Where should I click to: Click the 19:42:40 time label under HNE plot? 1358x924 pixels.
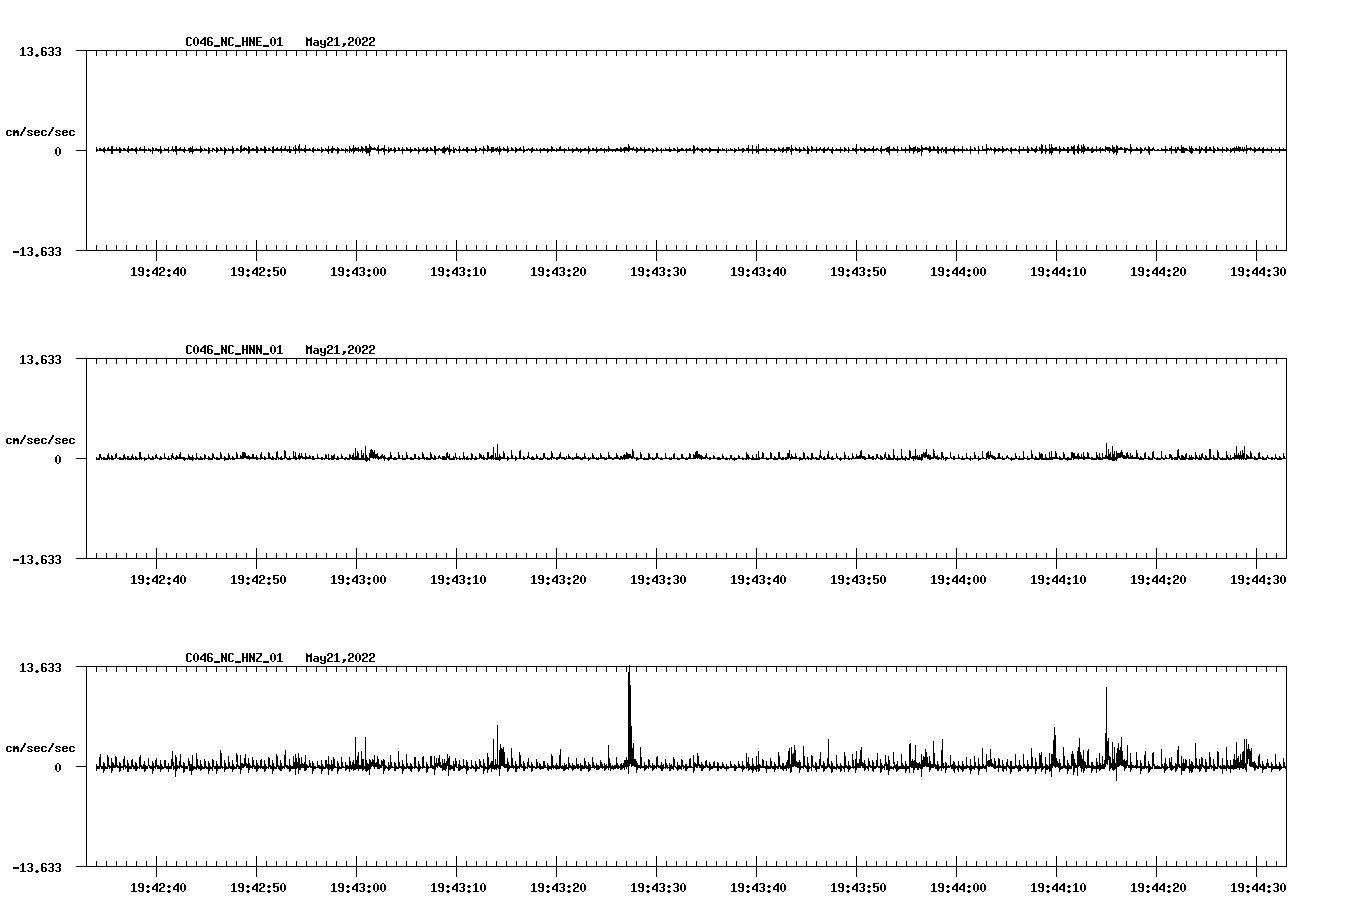click(x=158, y=272)
